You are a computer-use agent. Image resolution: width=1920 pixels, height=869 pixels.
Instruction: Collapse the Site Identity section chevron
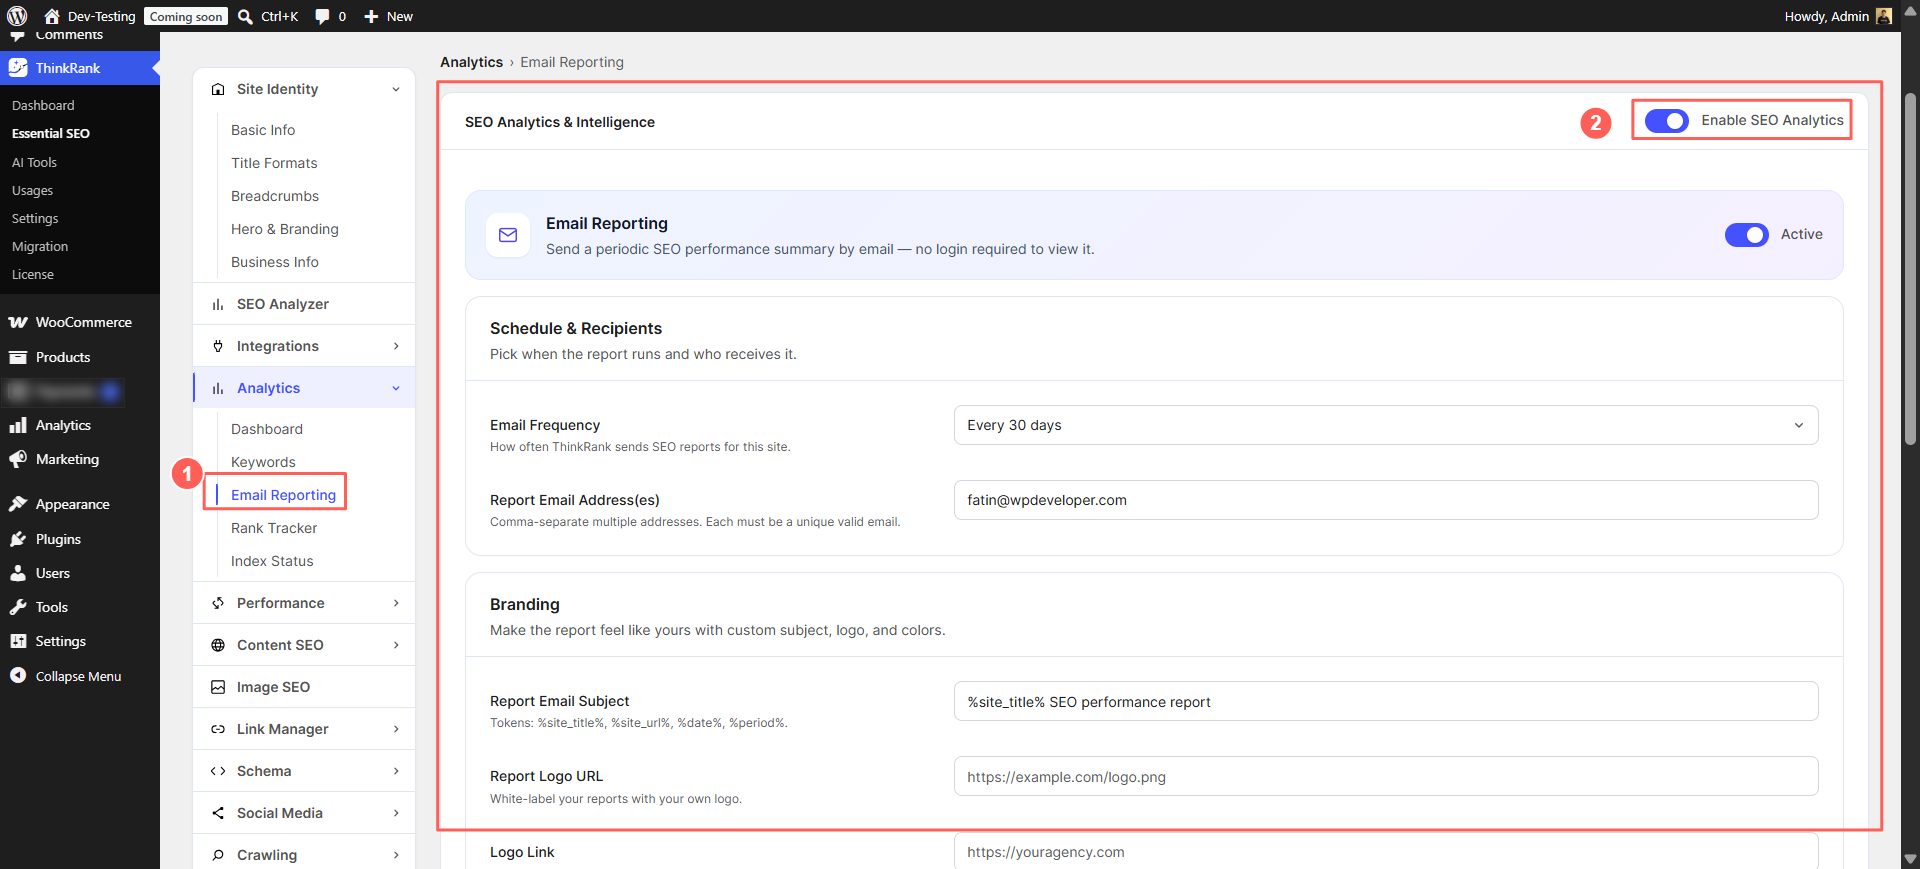(x=396, y=89)
